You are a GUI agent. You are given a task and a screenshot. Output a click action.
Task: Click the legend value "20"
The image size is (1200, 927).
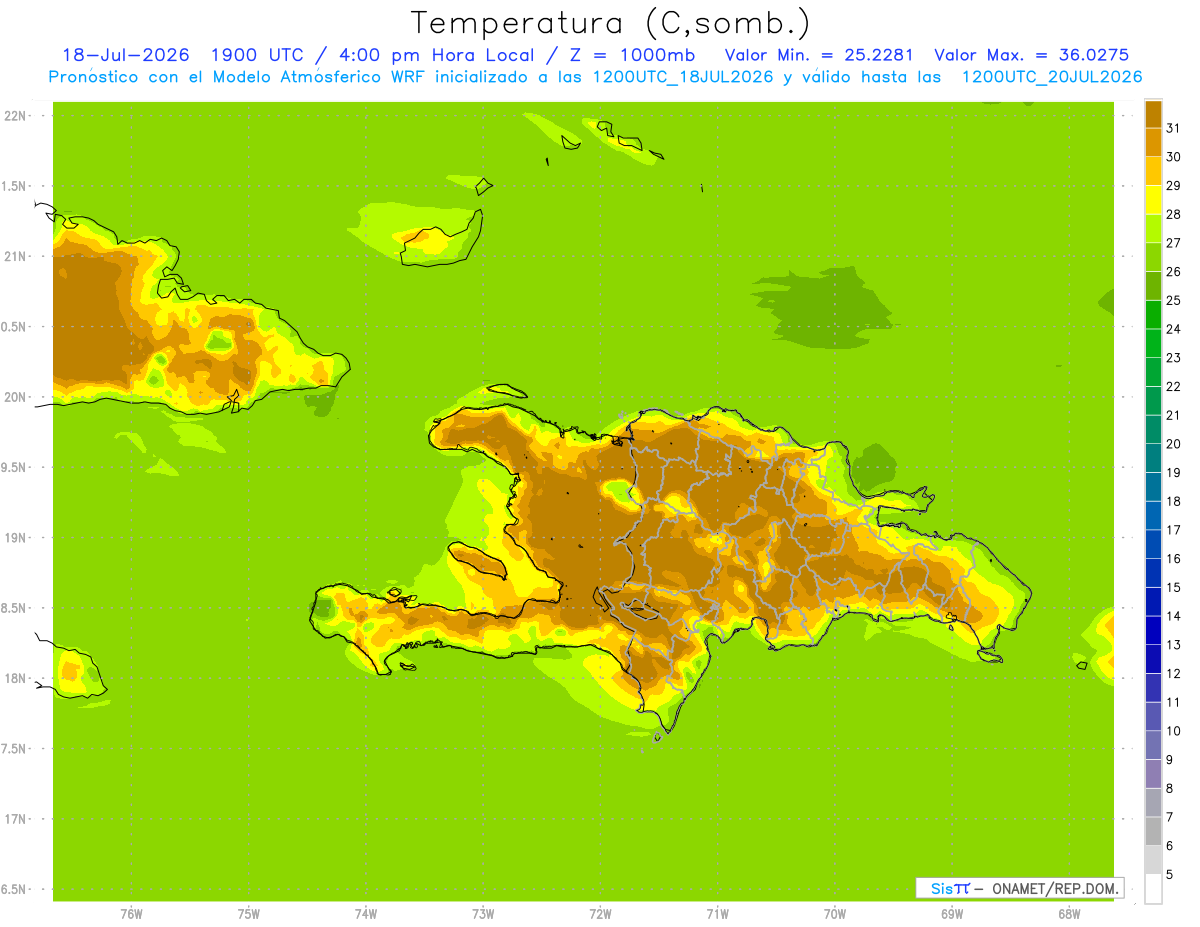tap(1173, 444)
